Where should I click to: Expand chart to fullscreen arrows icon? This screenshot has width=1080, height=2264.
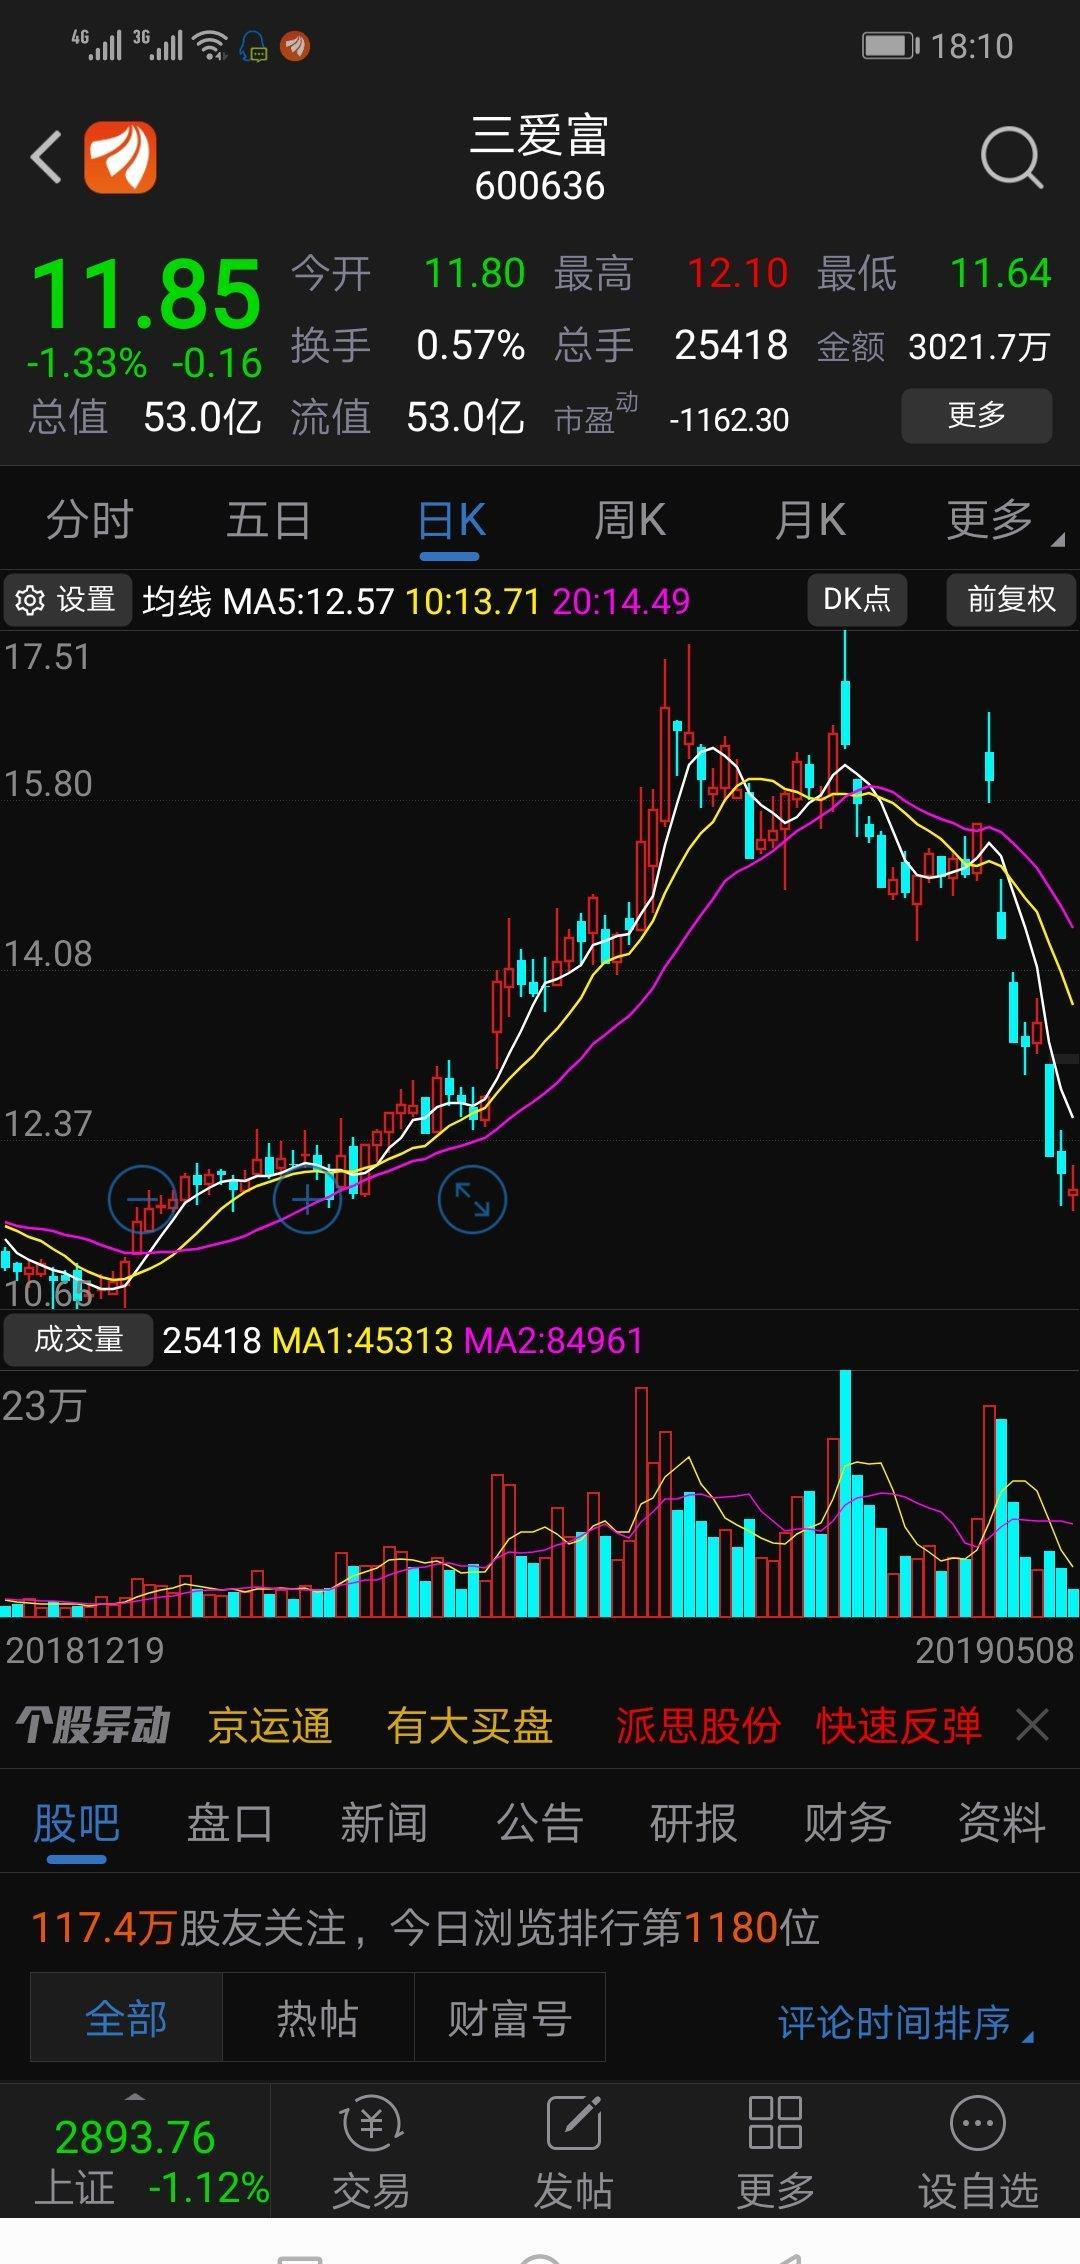[472, 1199]
